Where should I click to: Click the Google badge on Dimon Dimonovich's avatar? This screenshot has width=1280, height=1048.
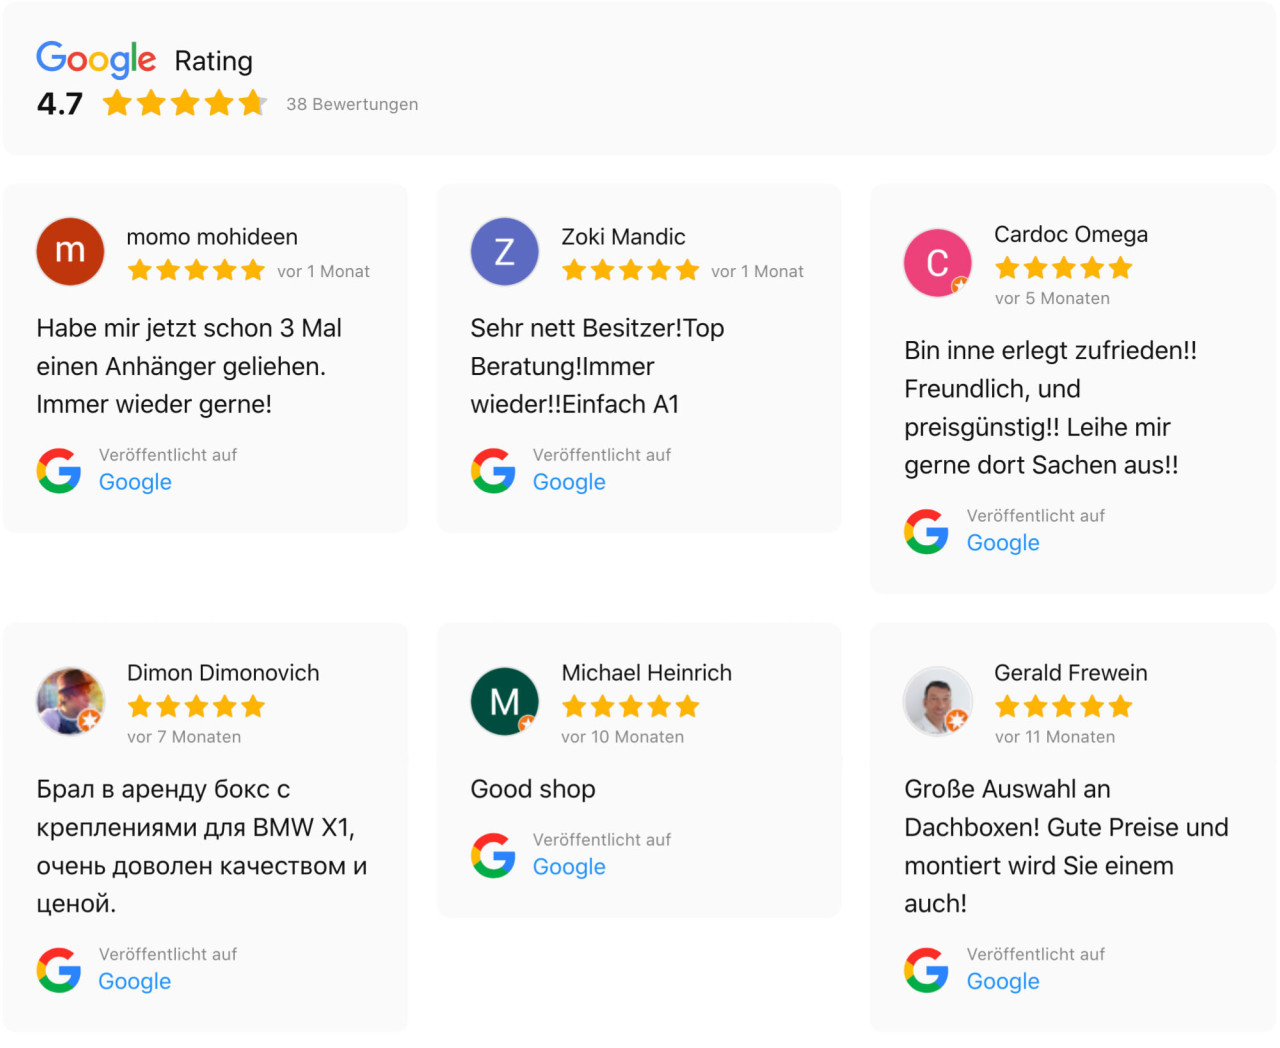[x=89, y=719]
